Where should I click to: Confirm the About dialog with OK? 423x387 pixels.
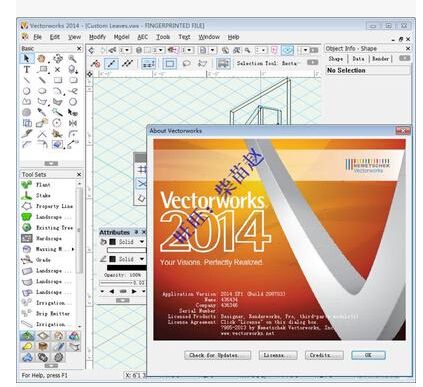click(x=368, y=355)
